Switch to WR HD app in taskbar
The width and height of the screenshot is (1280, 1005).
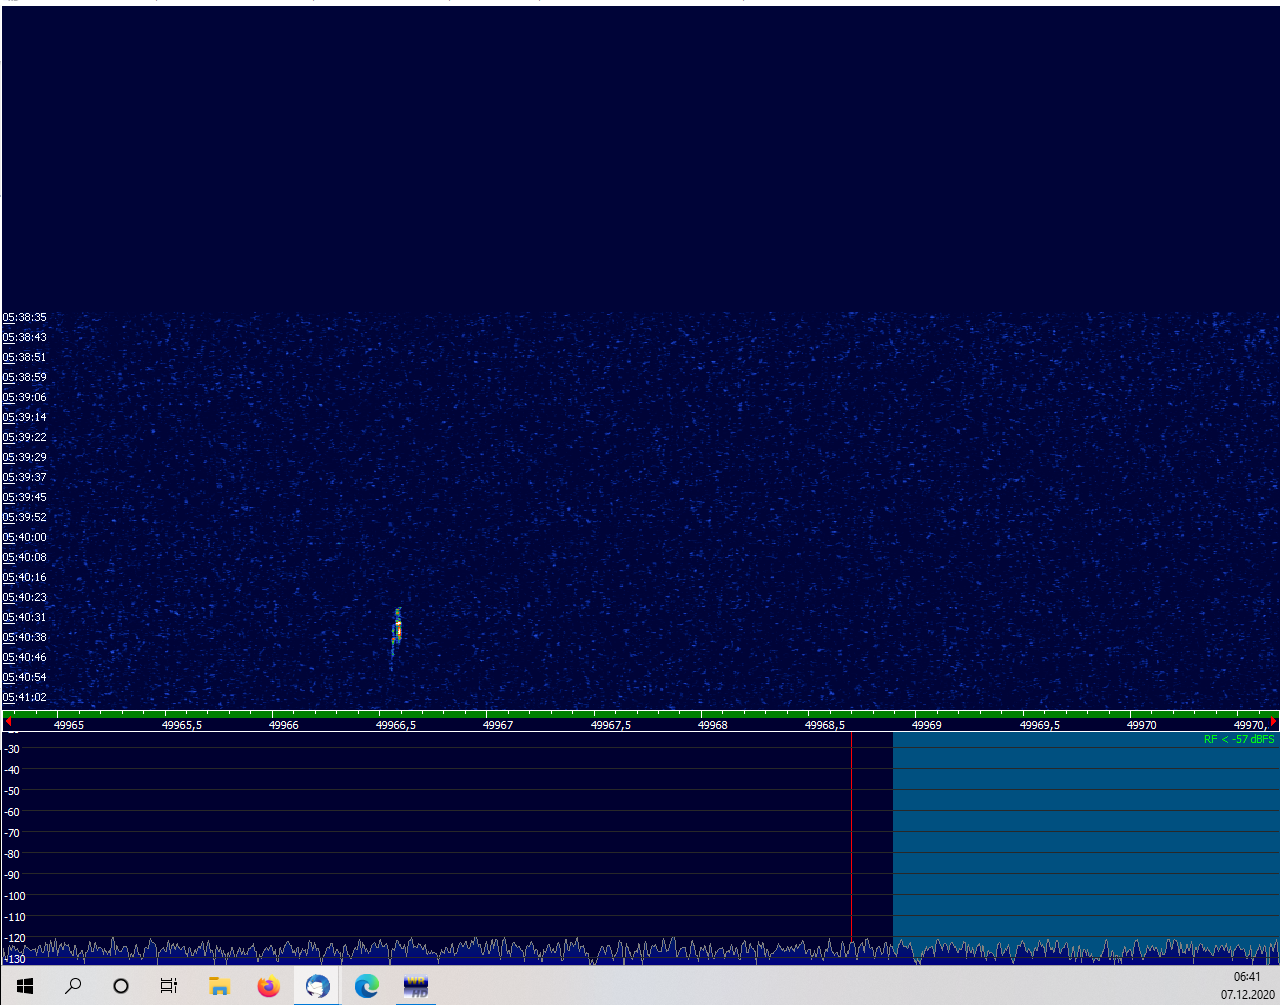point(415,986)
